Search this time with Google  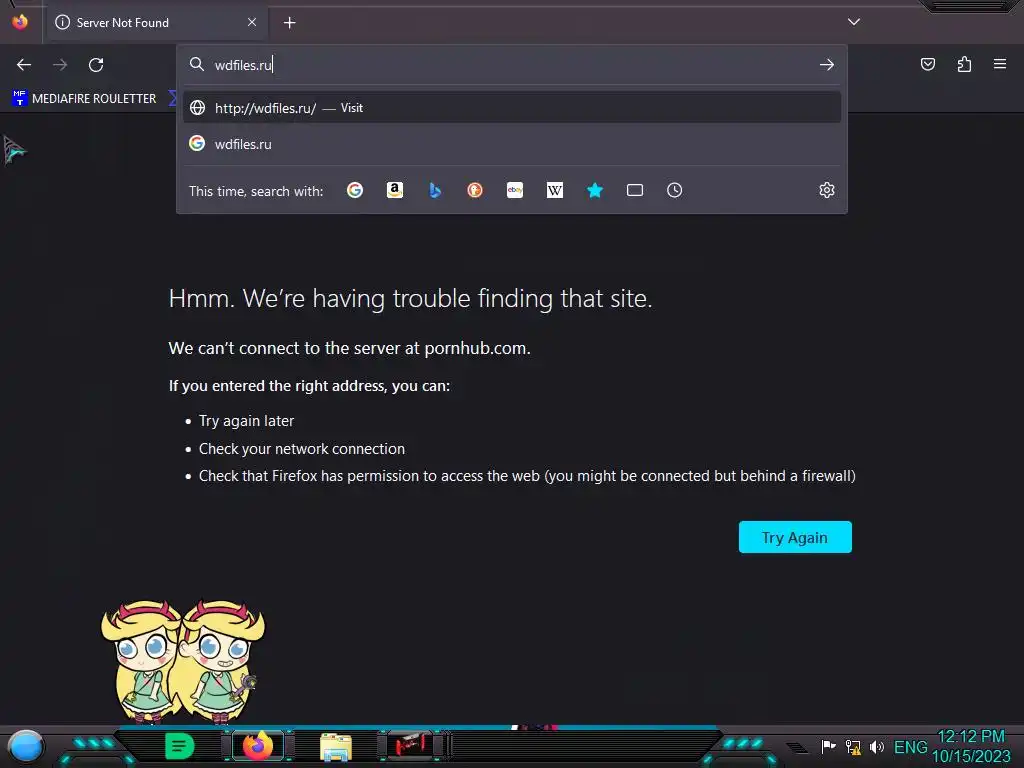tap(355, 190)
